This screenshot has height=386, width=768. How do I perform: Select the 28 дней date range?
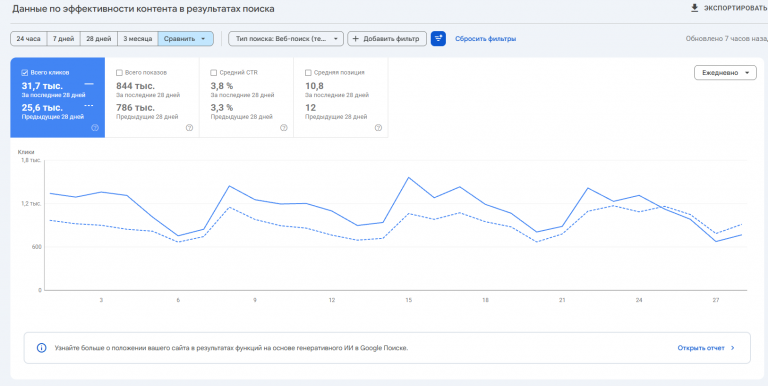point(99,39)
